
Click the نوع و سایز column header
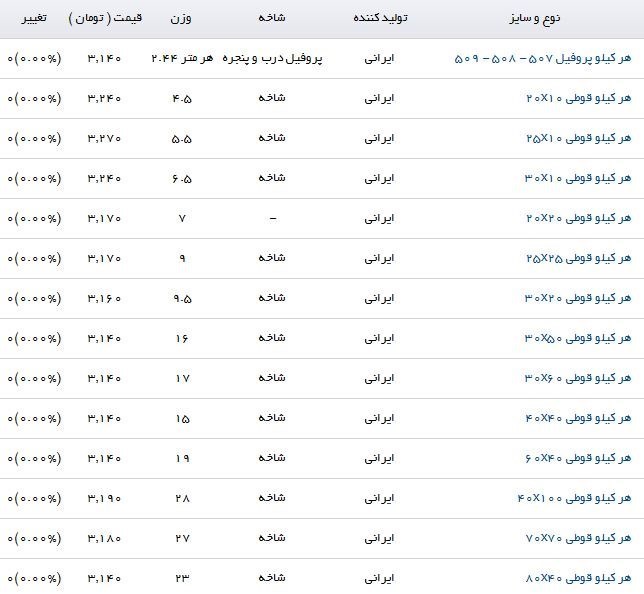[535, 18]
